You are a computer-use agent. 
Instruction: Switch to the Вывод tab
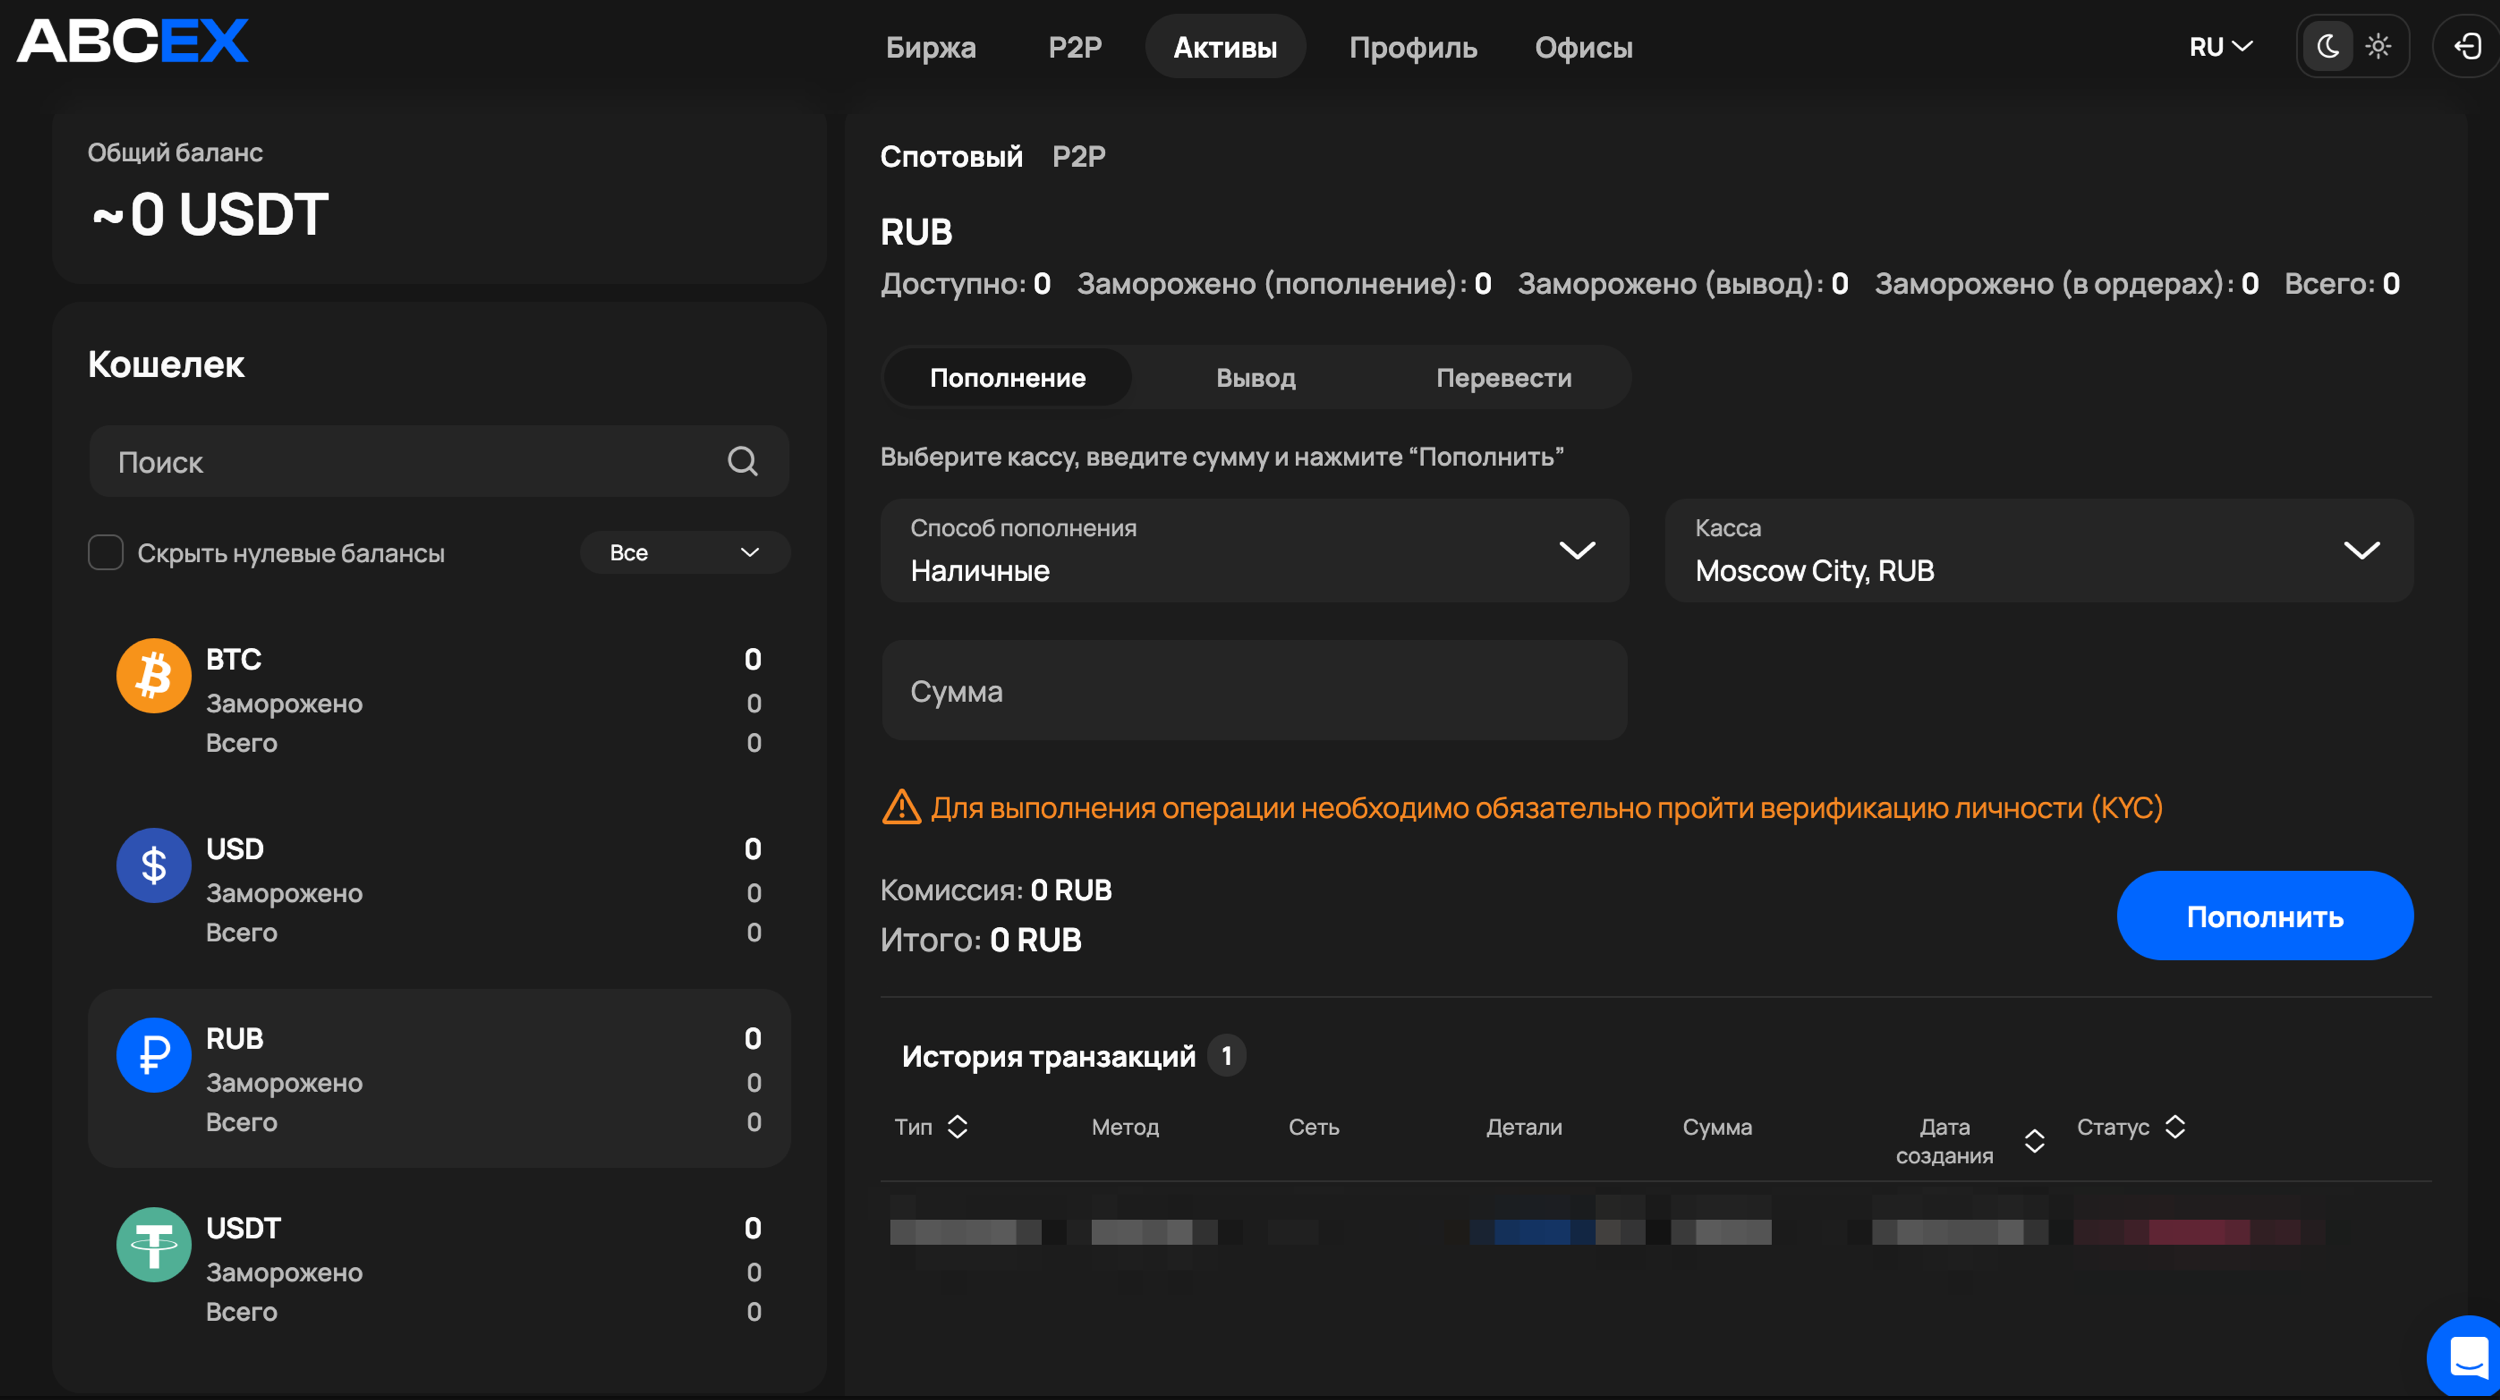pyautogui.click(x=1256, y=378)
